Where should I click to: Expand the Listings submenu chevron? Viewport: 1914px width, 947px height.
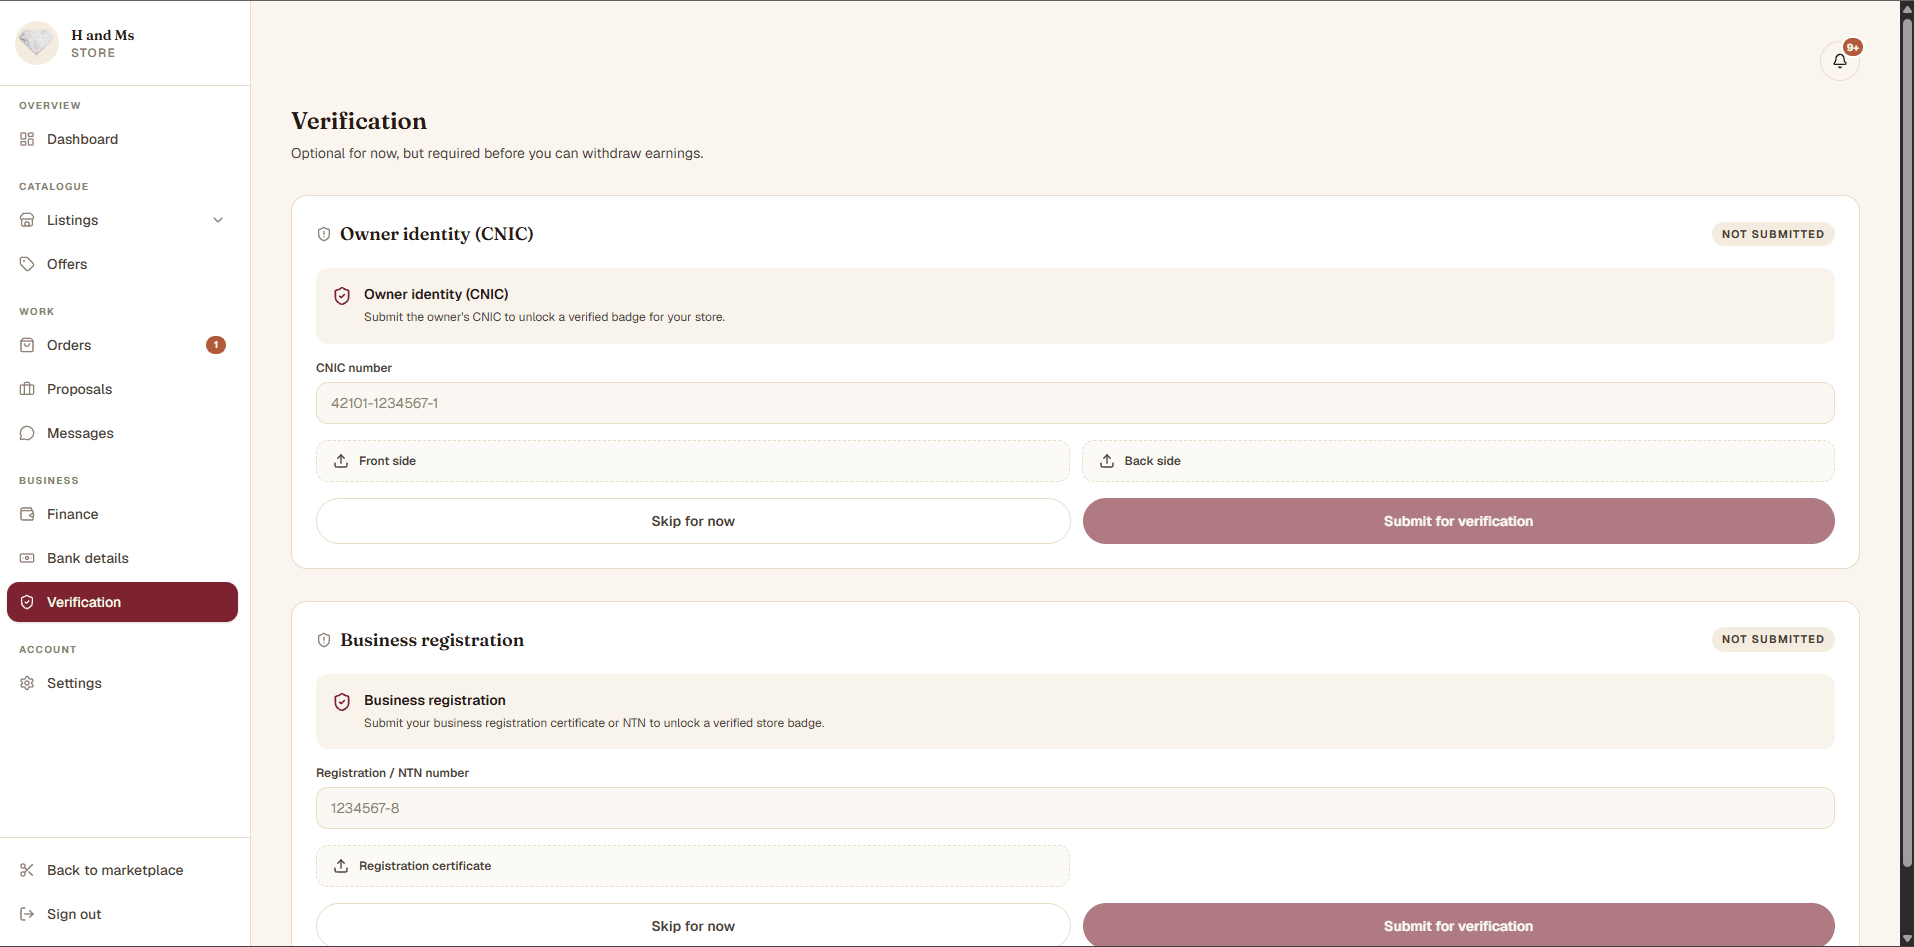[218, 220]
